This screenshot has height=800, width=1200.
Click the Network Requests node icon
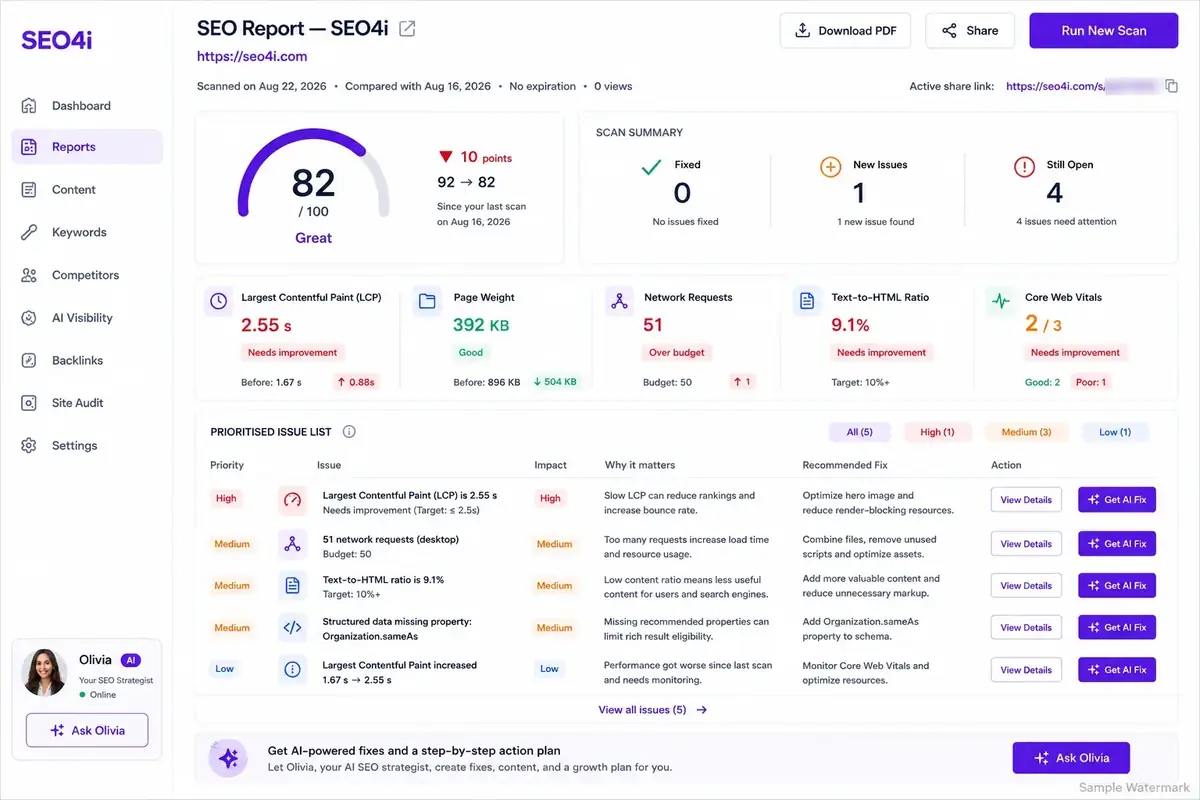click(619, 301)
